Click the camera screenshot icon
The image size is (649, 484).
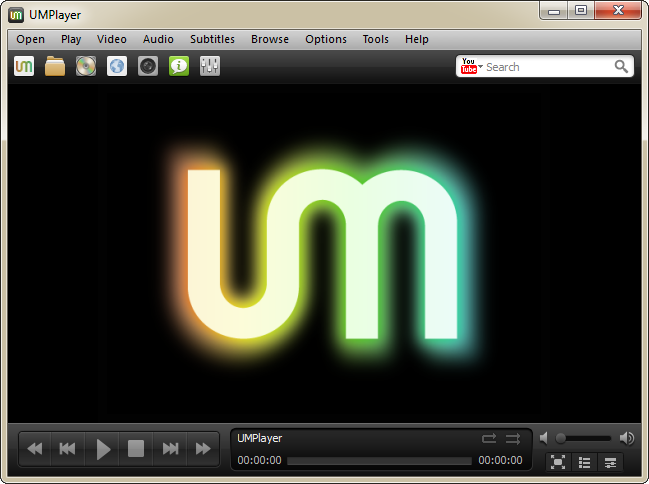[x=148, y=66]
